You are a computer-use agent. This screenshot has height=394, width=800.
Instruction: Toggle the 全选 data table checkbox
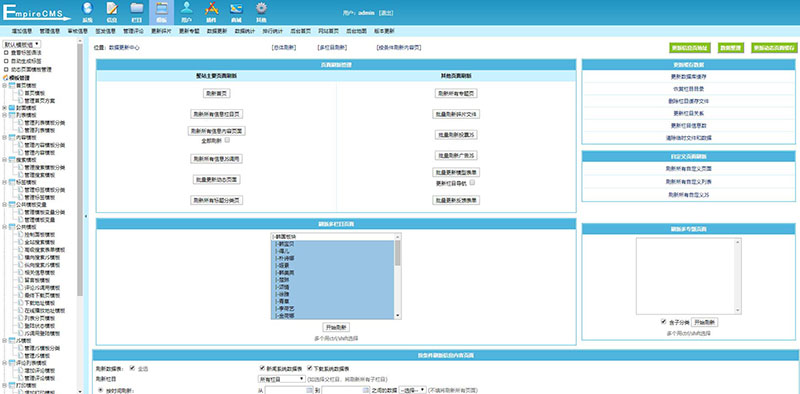click(133, 368)
